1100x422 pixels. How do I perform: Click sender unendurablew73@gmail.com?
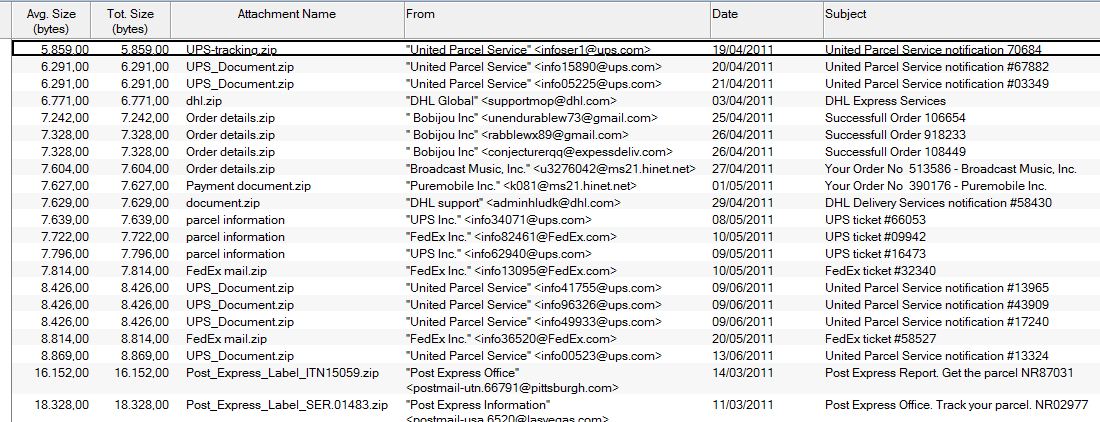point(570,118)
